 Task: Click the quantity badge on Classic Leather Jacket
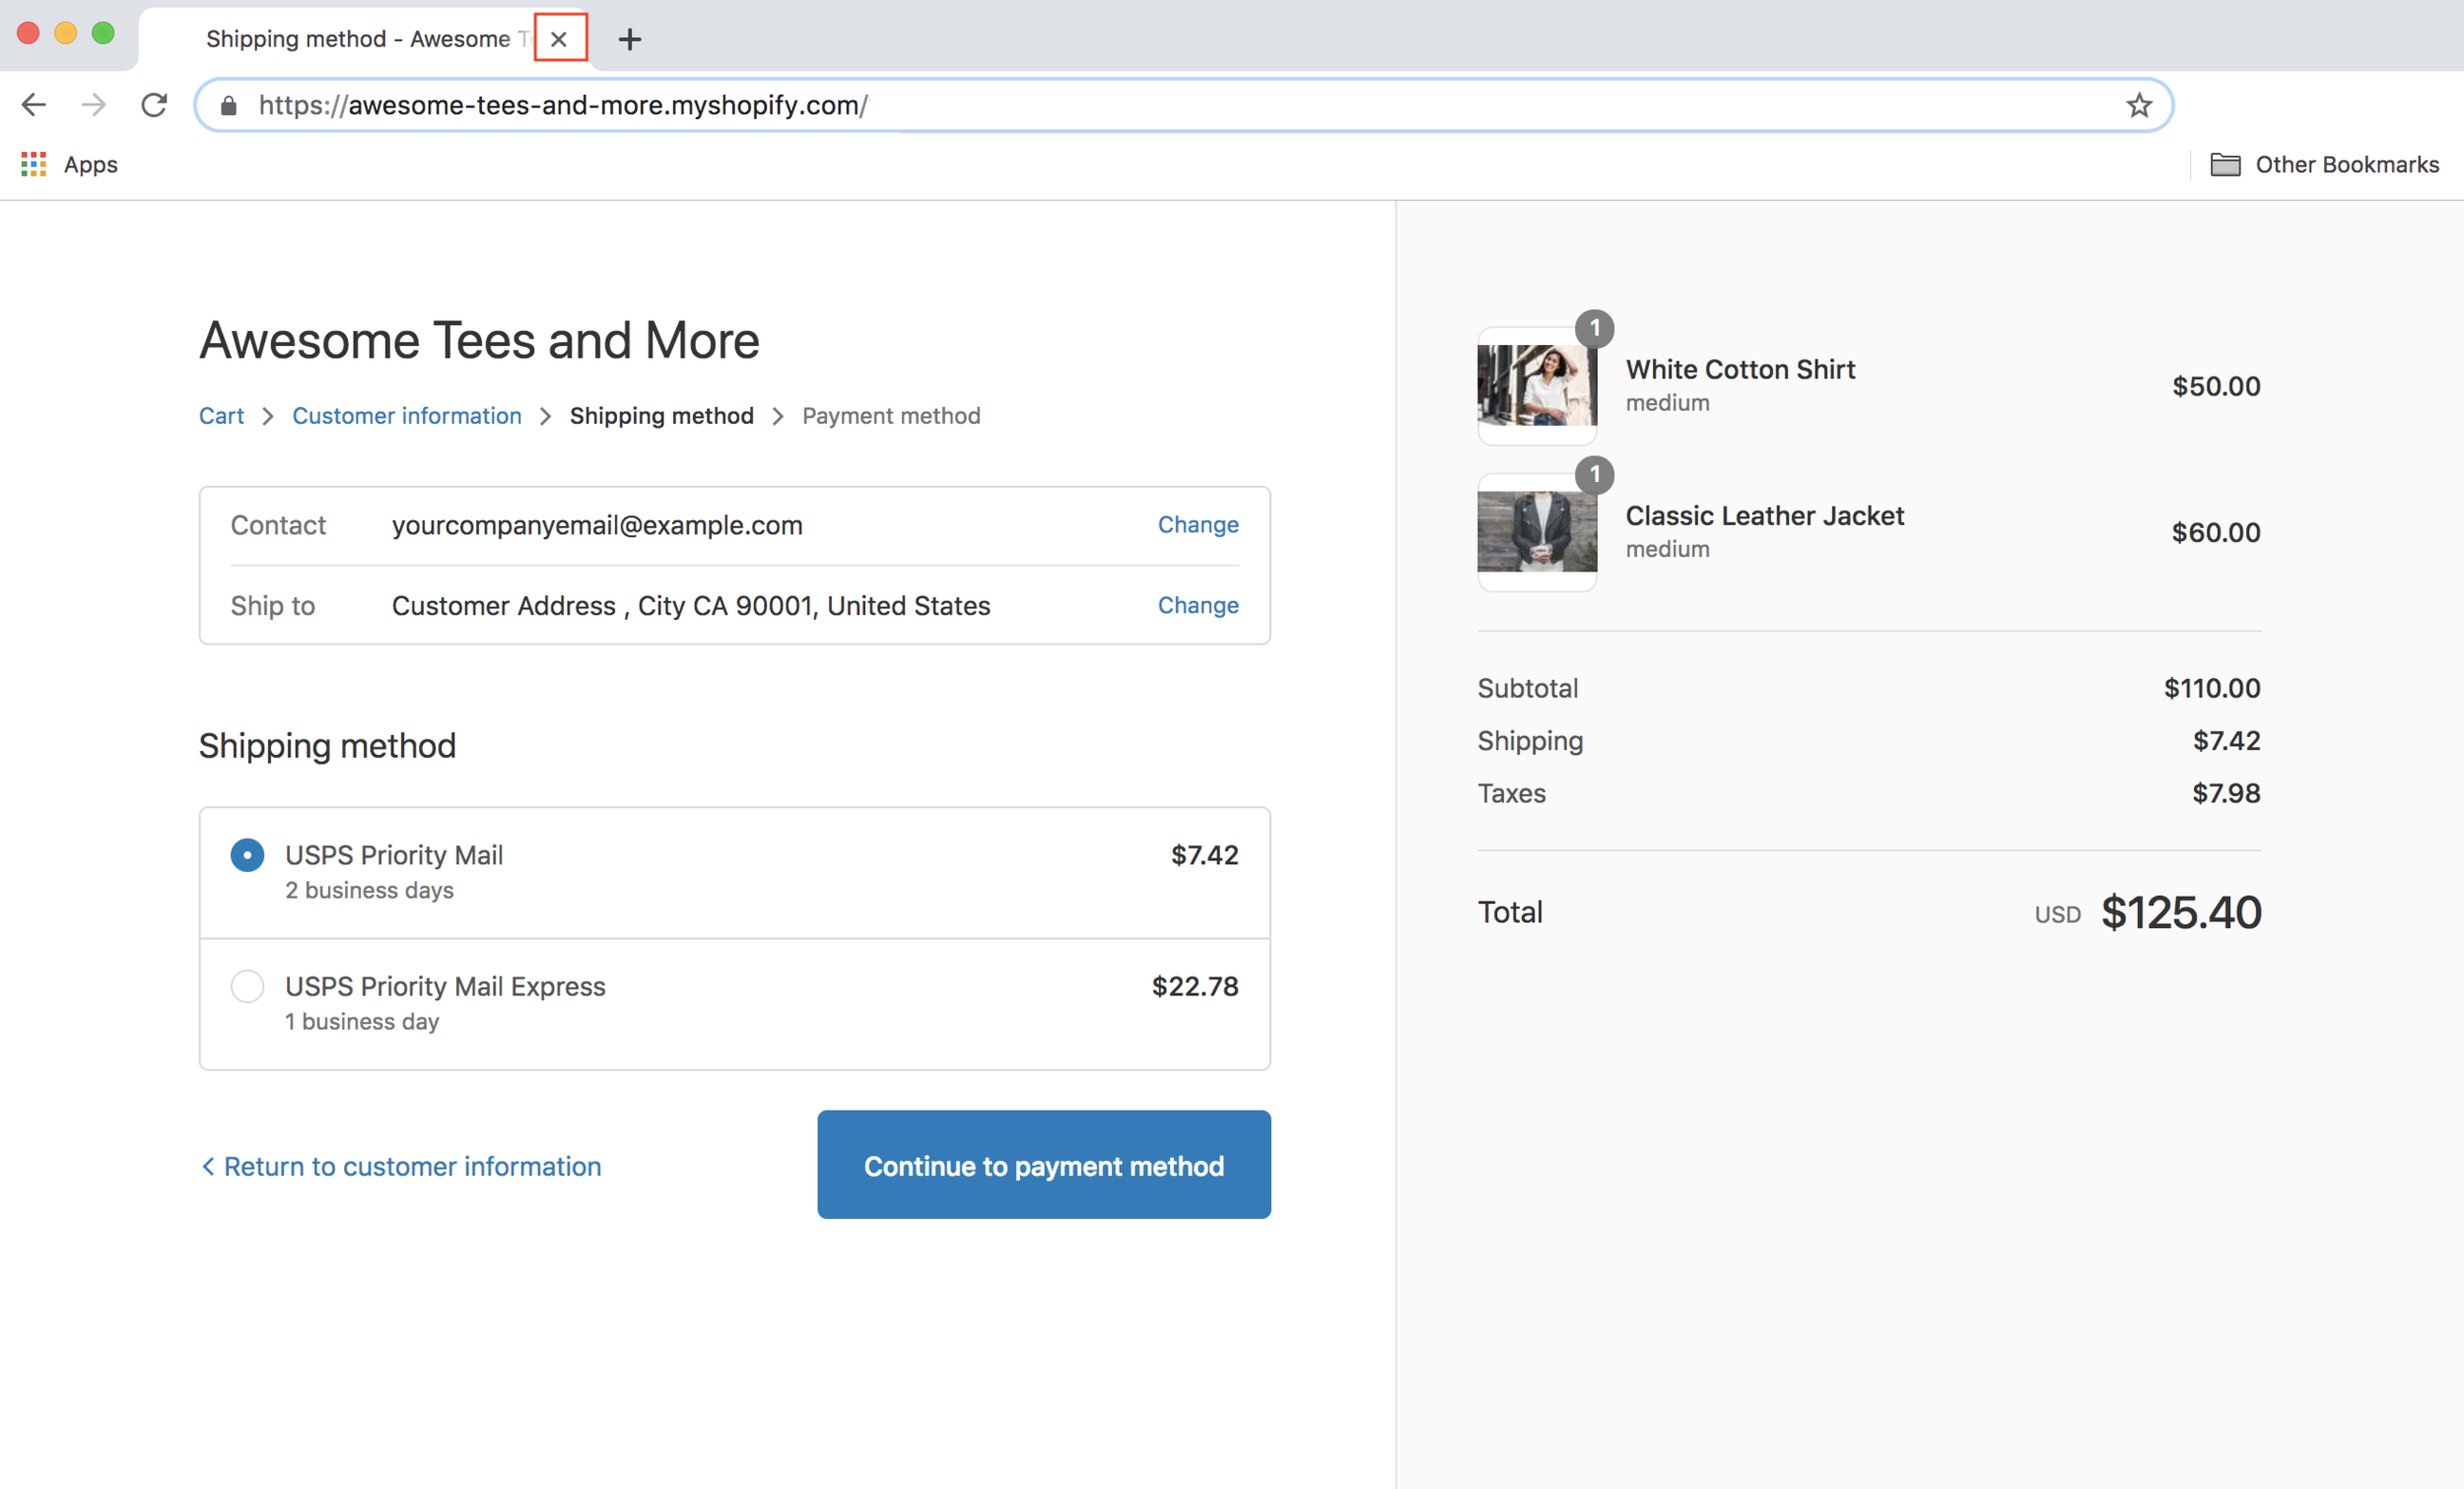pyautogui.click(x=1595, y=475)
